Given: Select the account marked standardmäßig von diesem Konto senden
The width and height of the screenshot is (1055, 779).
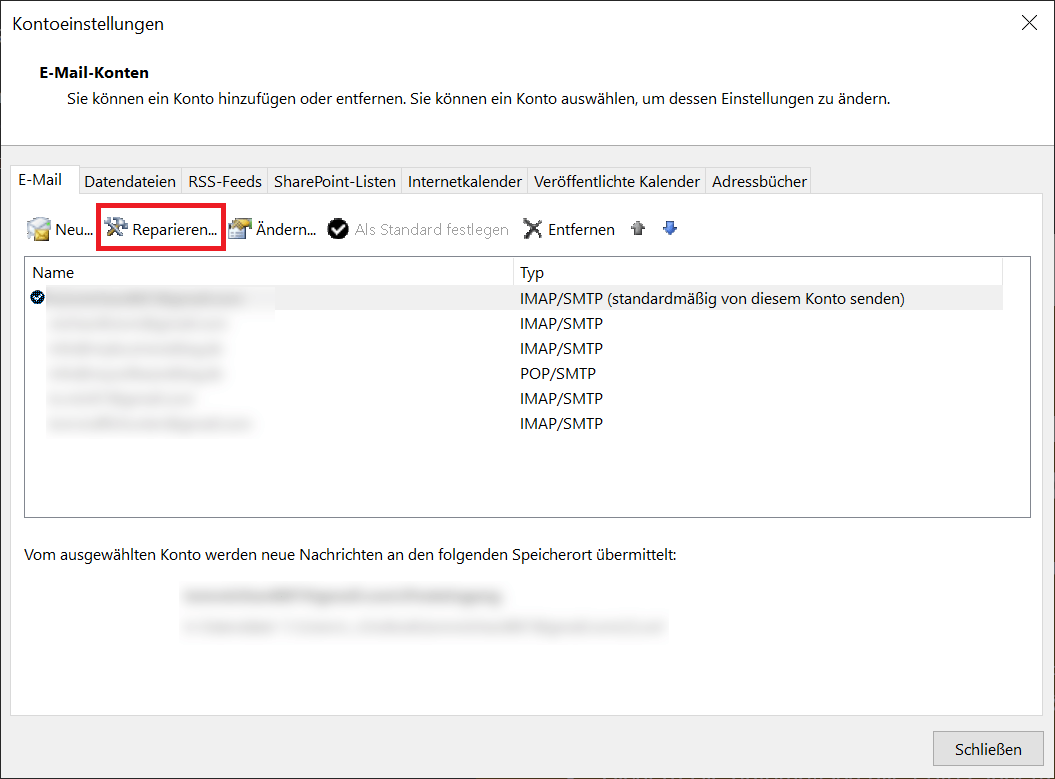Looking at the screenshot, I should tap(515, 298).
